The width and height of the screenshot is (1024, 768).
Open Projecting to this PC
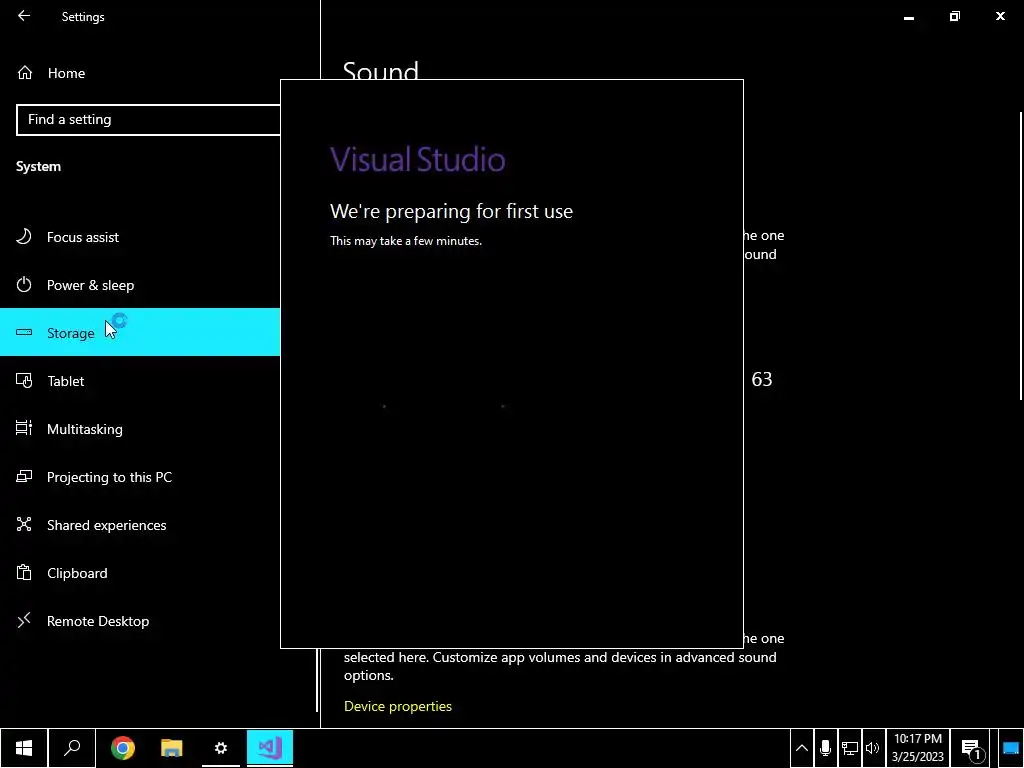point(140,477)
